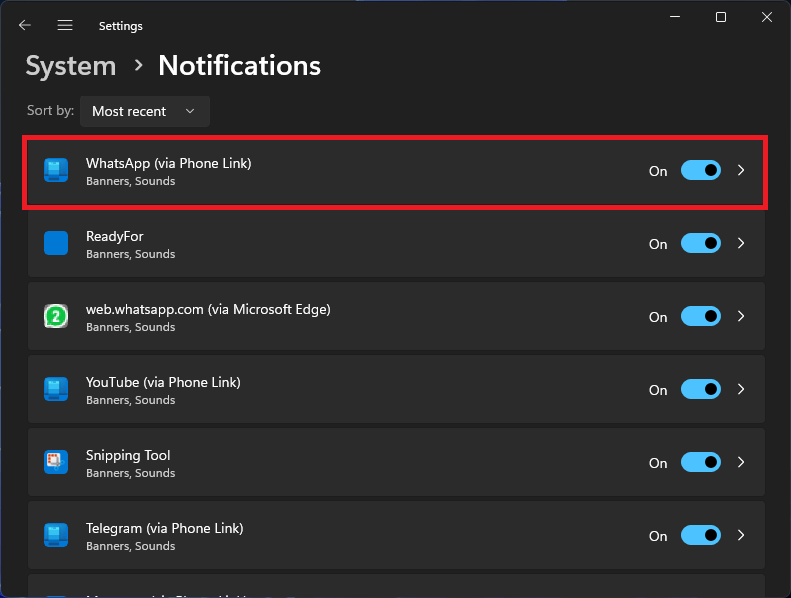Click "Banners, Sounds" under YouTube

coord(131,400)
